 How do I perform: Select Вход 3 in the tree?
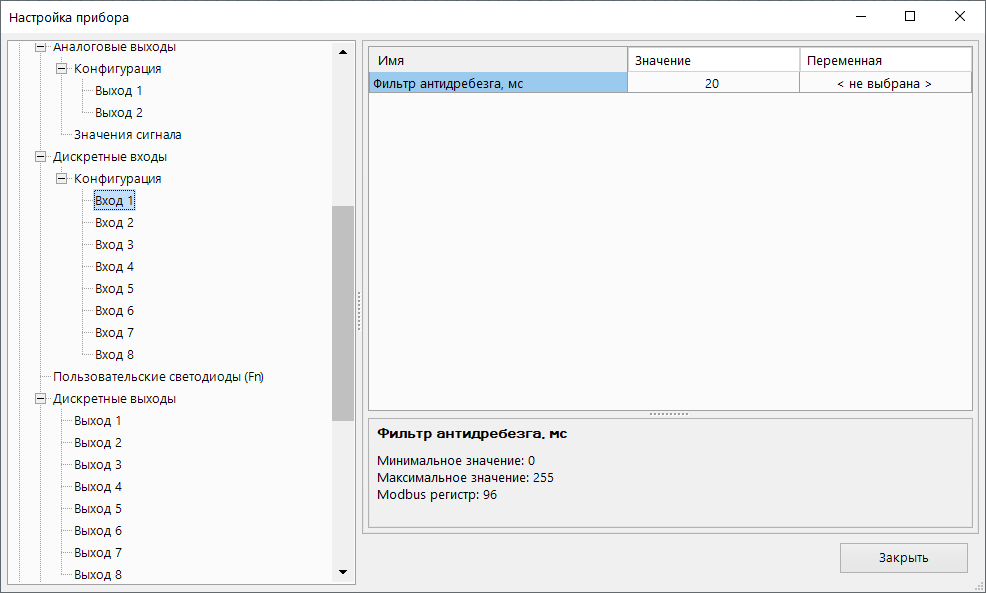[x=114, y=245]
